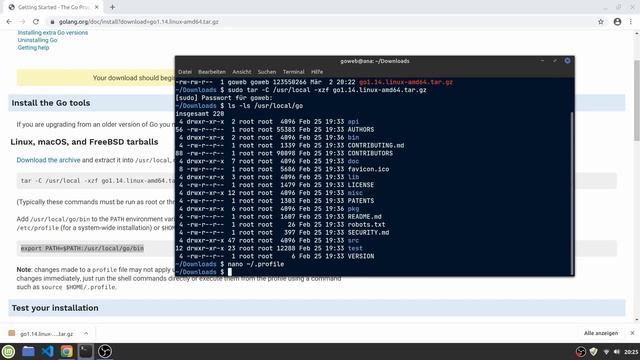
Task: Click Alle anzeigen in downloads bar
Action: [600, 333]
